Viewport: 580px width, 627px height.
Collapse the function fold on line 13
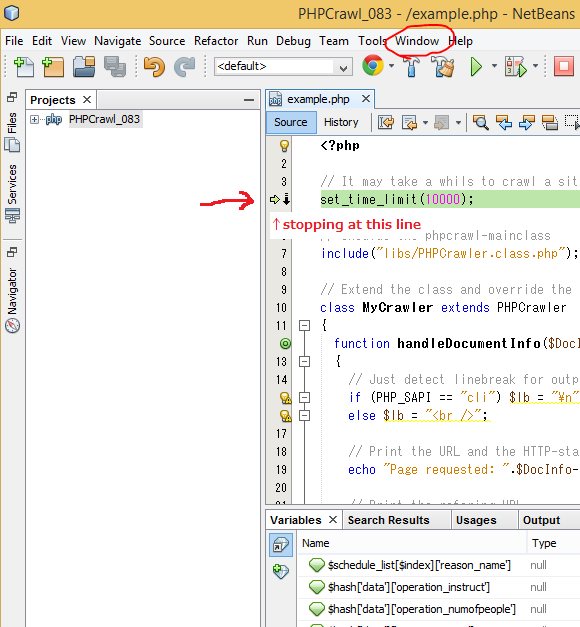pos(304,361)
